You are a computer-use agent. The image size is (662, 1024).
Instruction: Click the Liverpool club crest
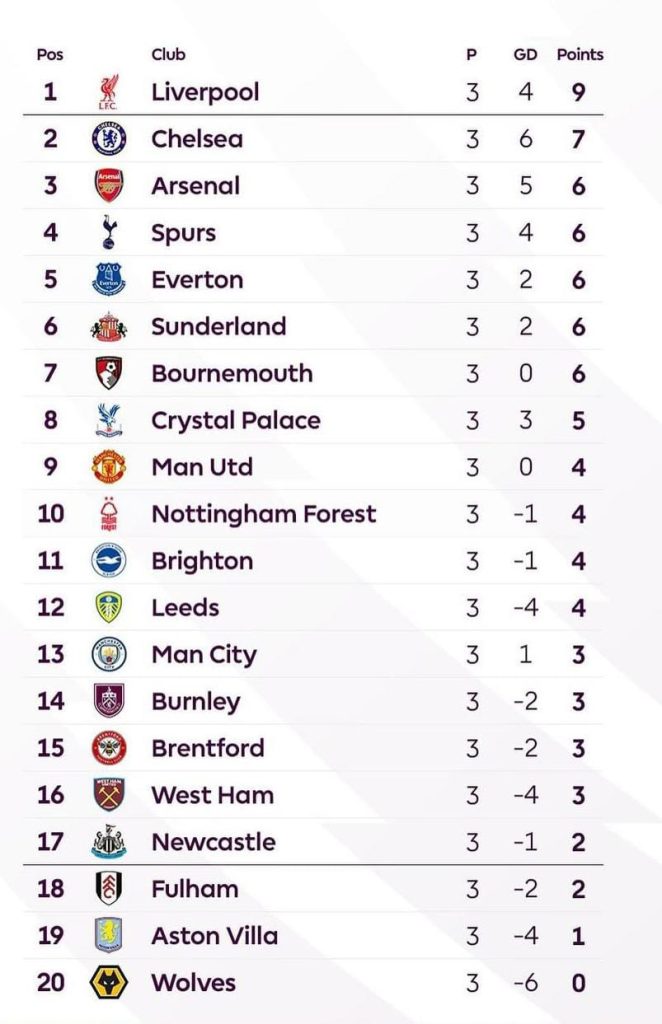click(108, 91)
